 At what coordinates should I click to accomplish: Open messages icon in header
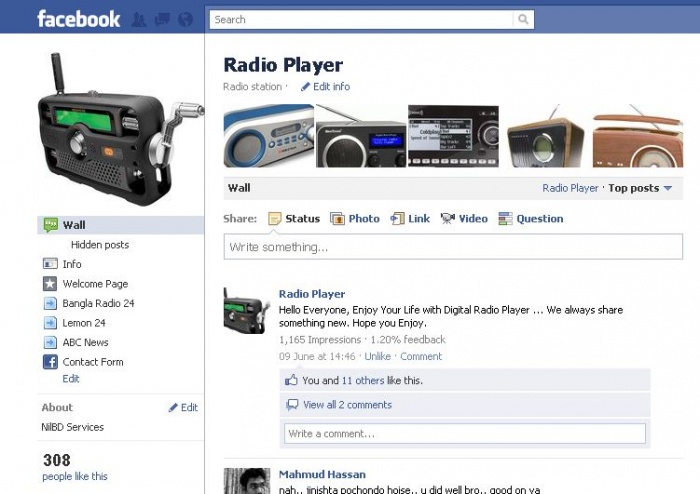162,20
